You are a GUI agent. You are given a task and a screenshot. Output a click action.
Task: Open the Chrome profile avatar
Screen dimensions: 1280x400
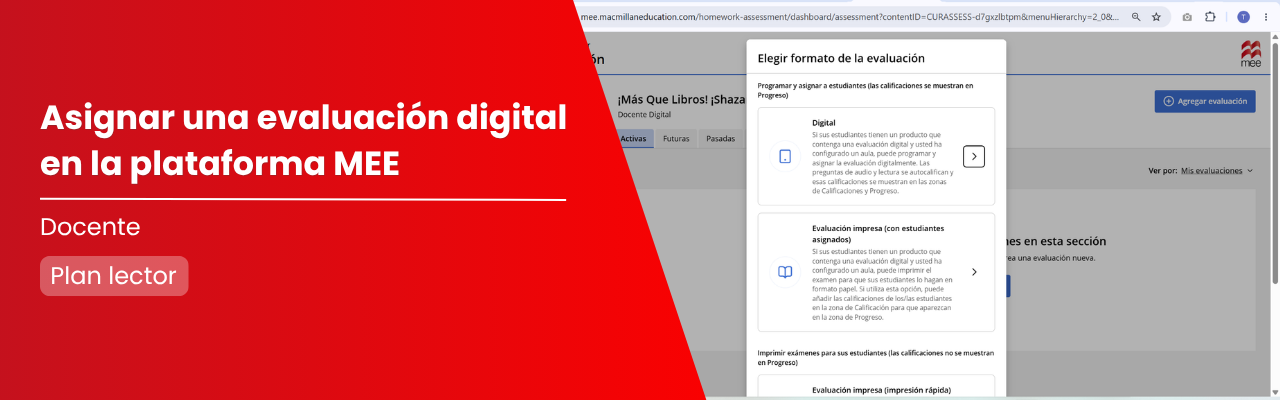coord(1243,17)
